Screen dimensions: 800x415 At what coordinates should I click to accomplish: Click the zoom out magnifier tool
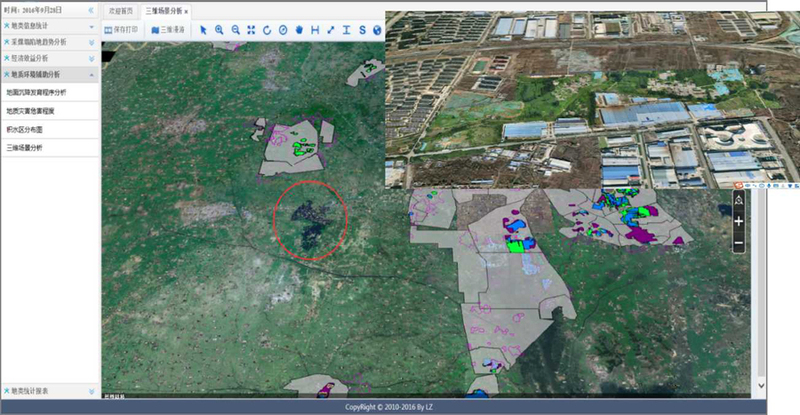235,30
